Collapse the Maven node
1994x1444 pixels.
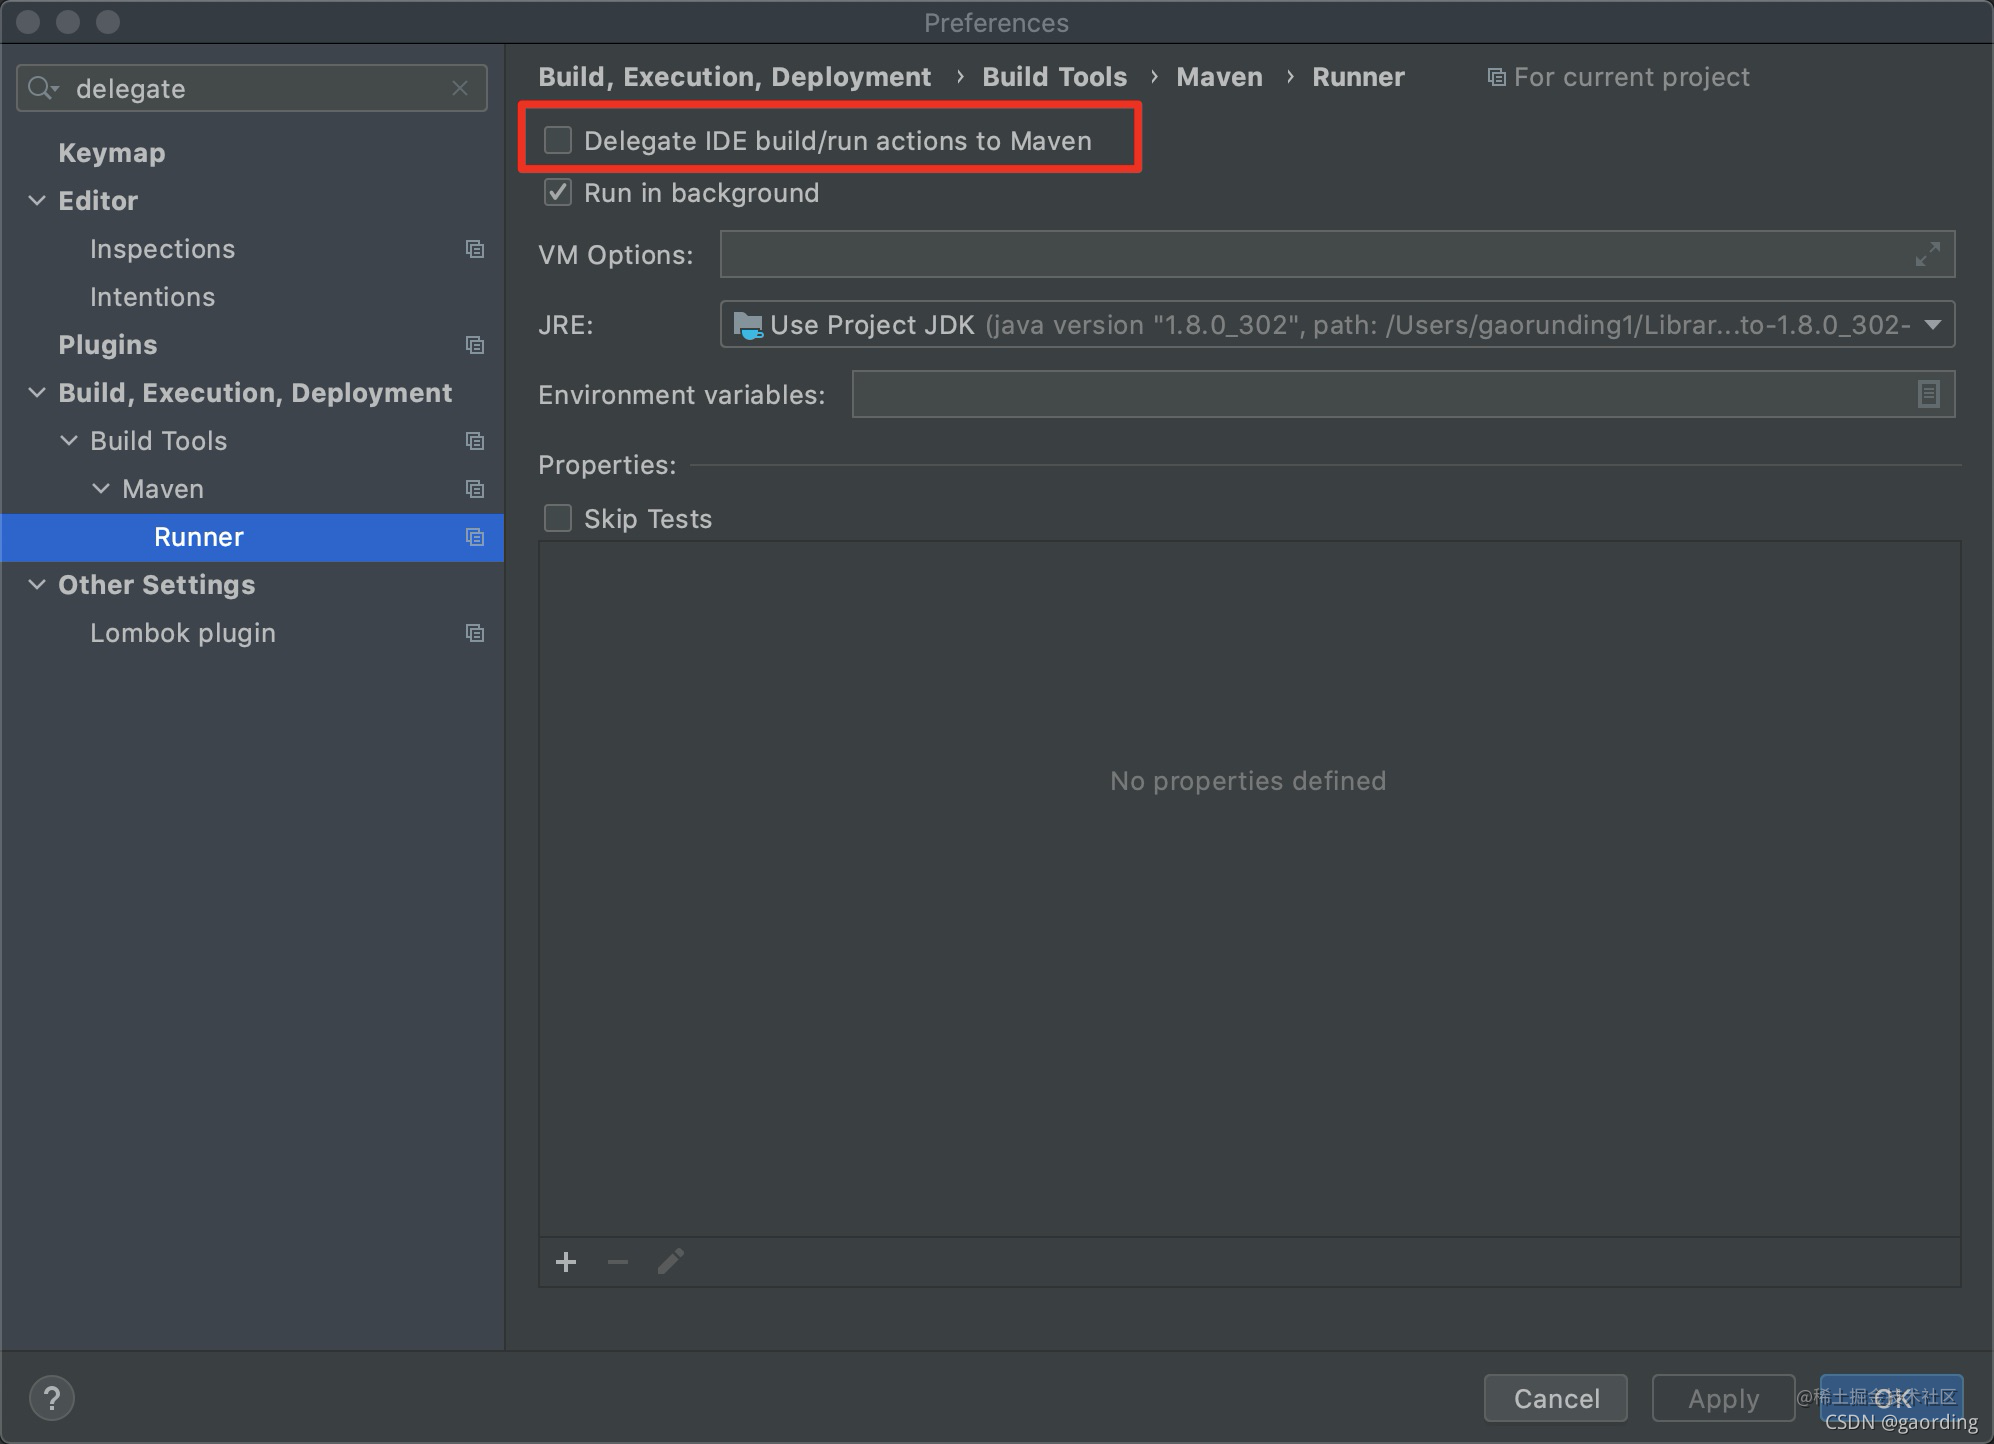point(101,488)
